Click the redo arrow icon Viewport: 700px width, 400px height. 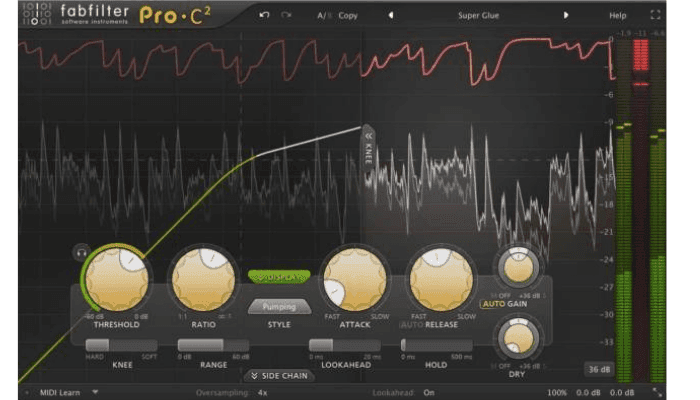point(286,15)
